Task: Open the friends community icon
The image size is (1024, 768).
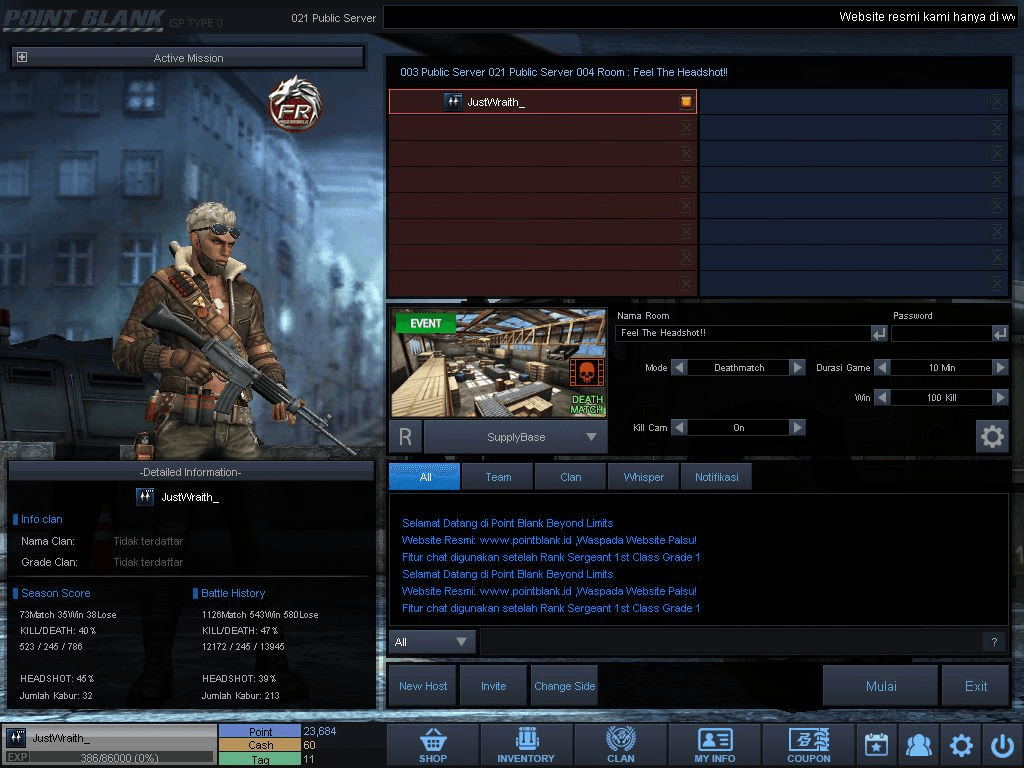Action: [x=919, y=744]
